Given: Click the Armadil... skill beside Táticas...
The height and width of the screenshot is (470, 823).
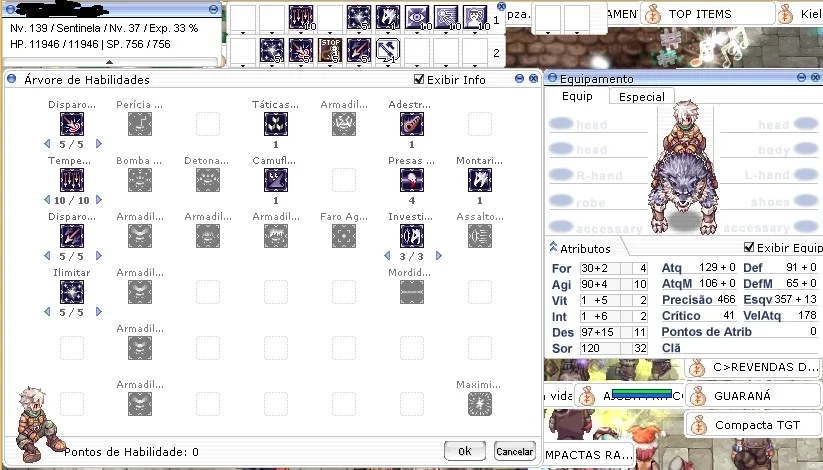Looking at the screenshot, I should pyautogui.click(x=344, y=124).
